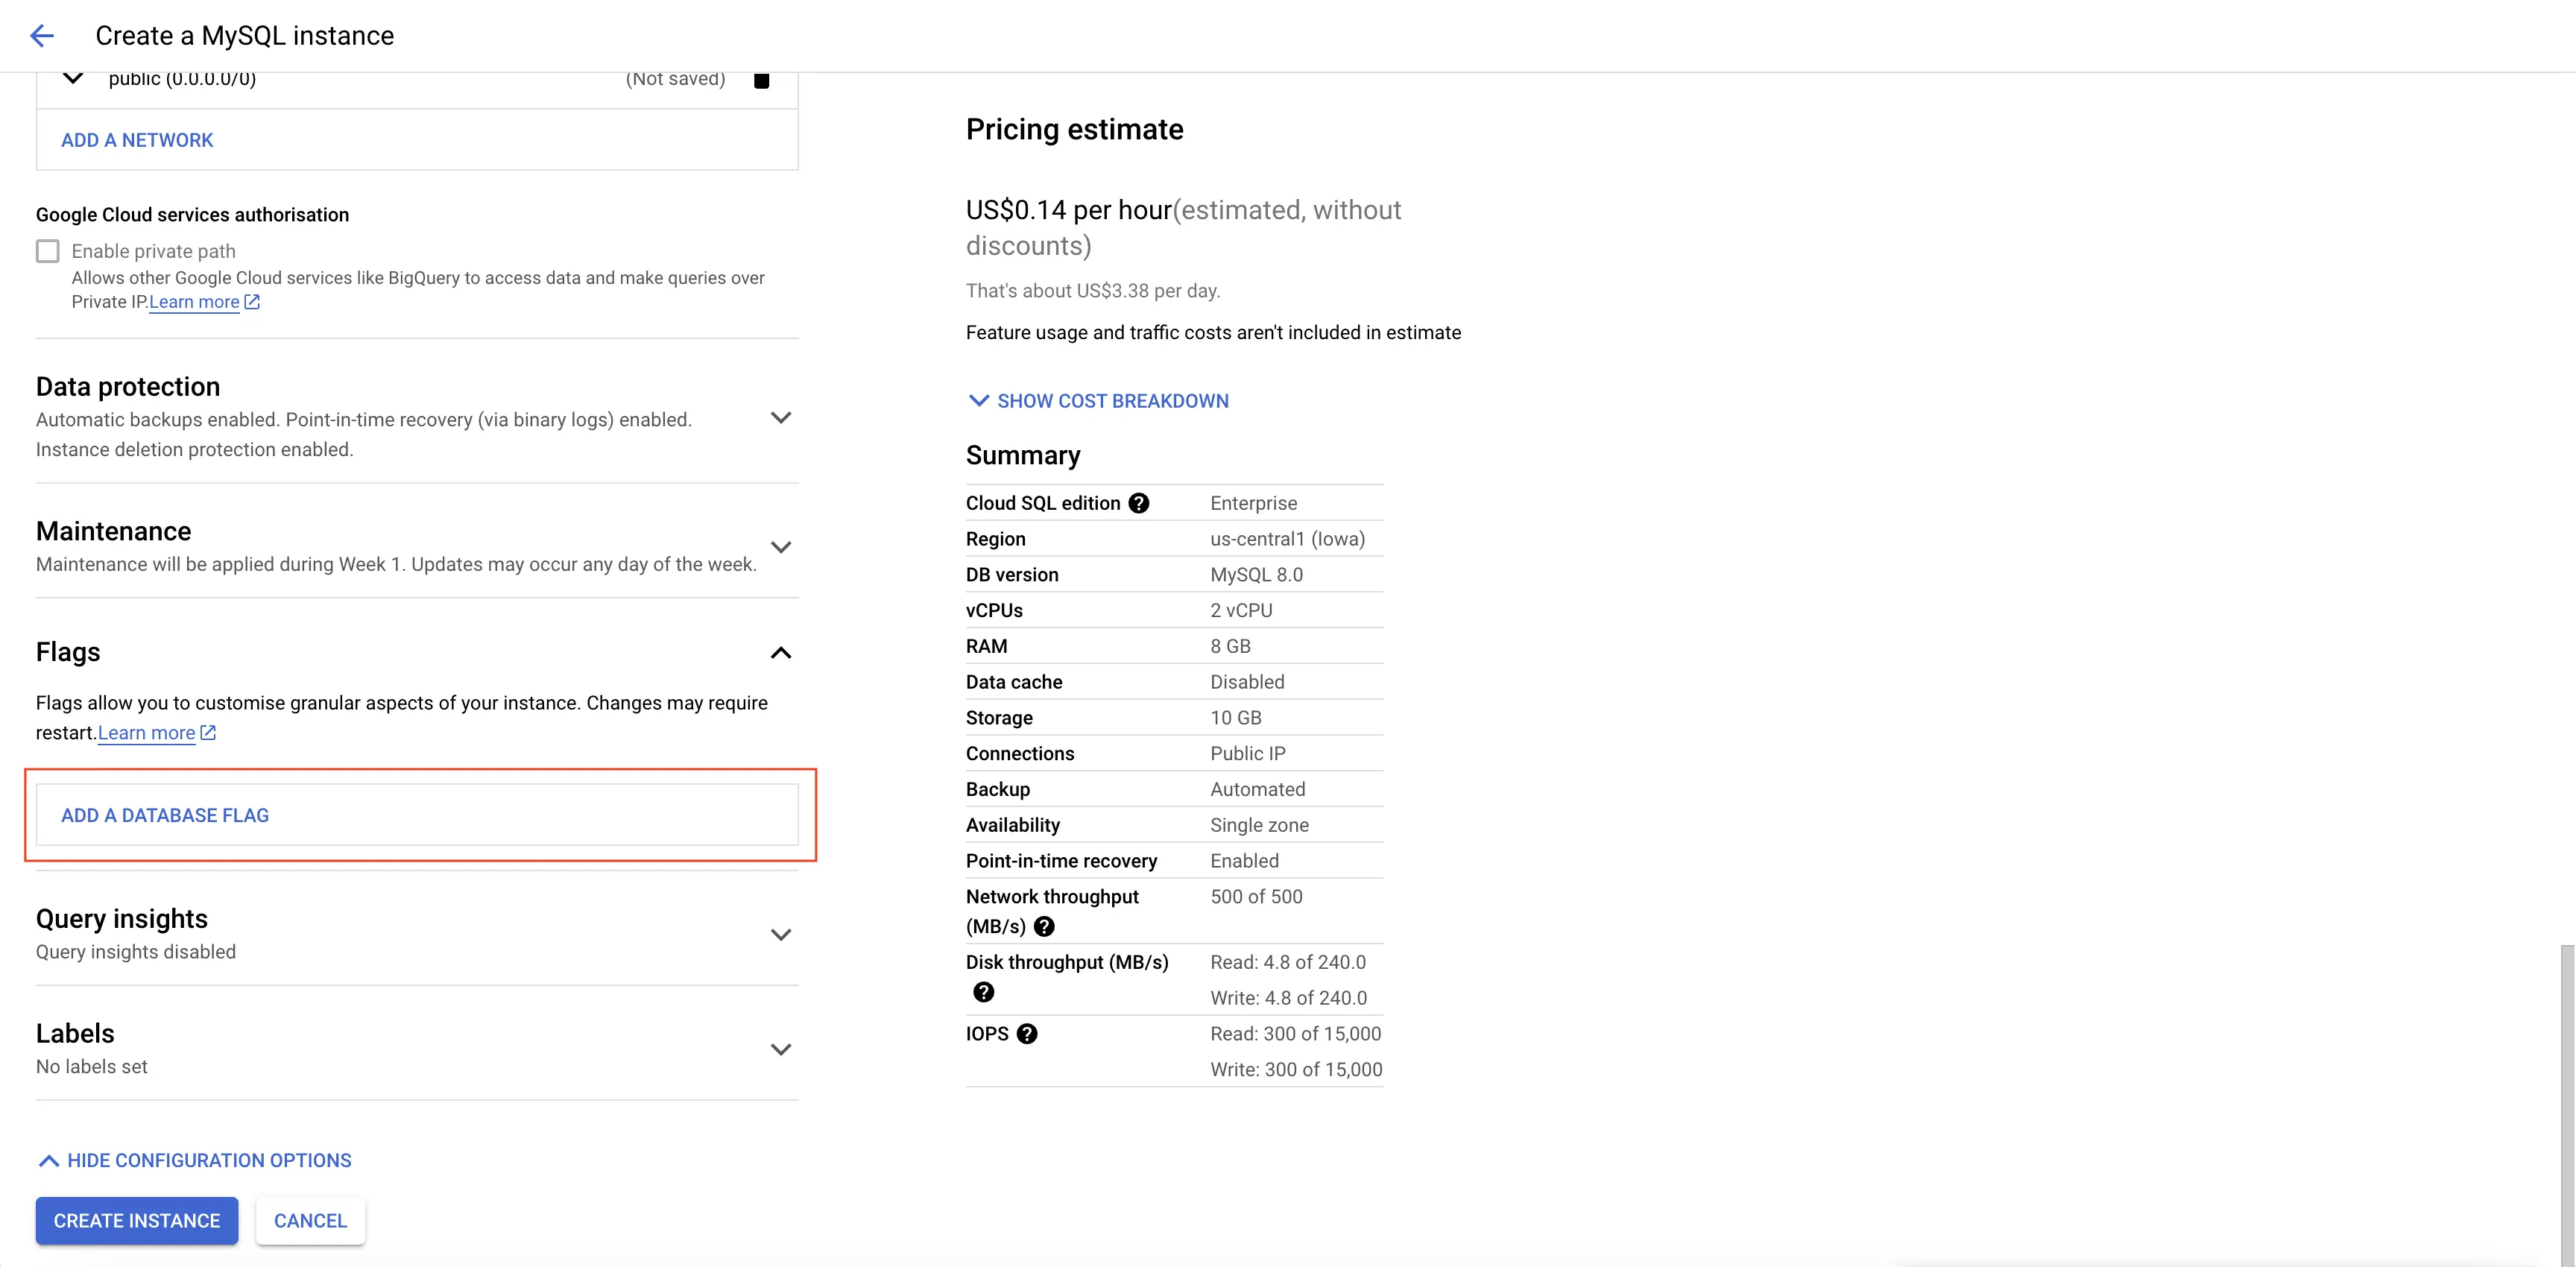Viewport: 2576px width, 1267px height.
Task: Open Cloud SQL edition help tooltip
Action: point(1138,503)
